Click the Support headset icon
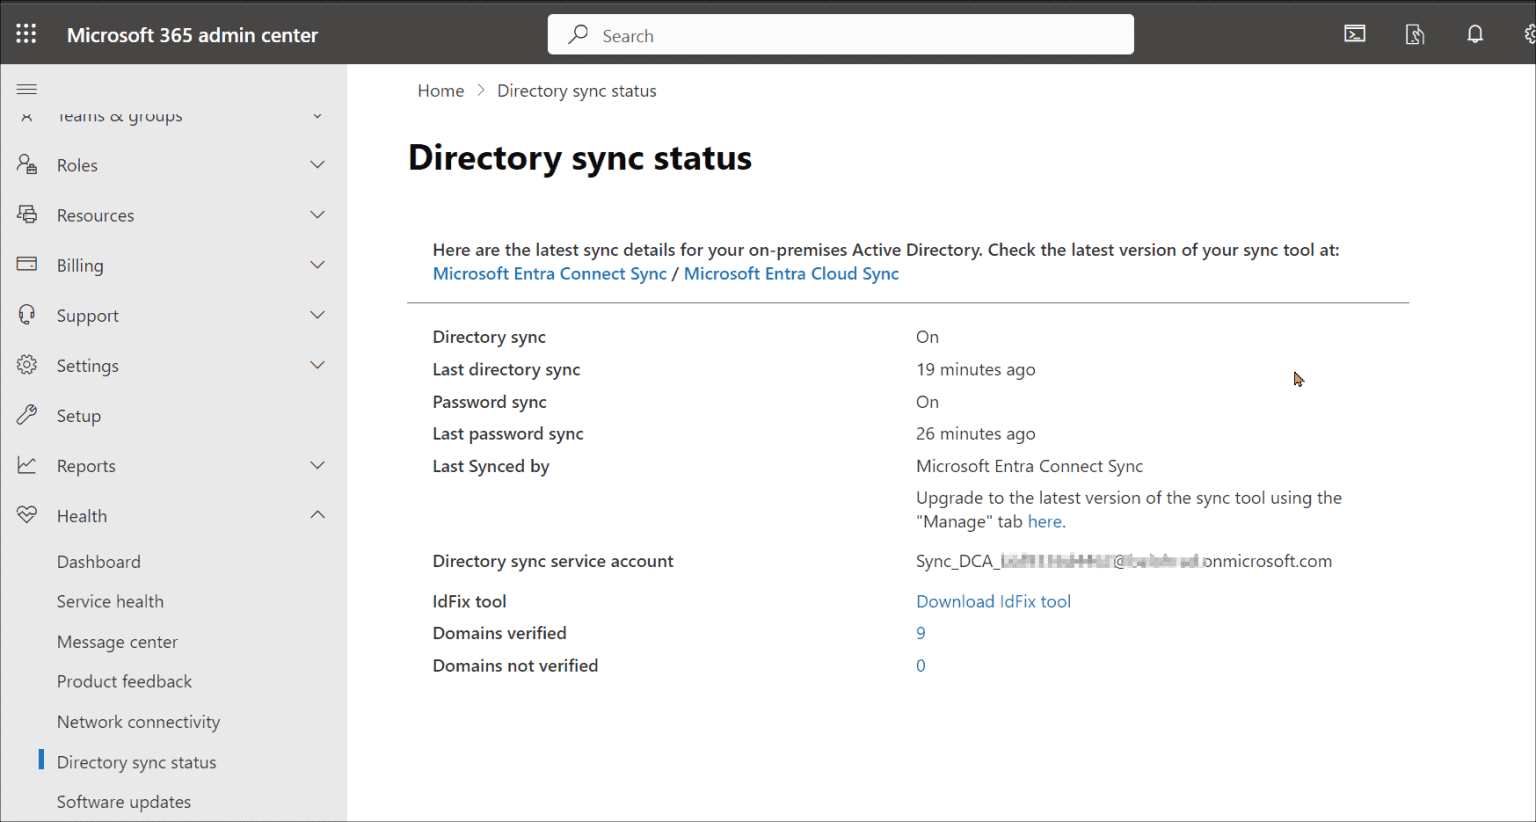This screenshot has width=1536, height=822. [27, 315]
